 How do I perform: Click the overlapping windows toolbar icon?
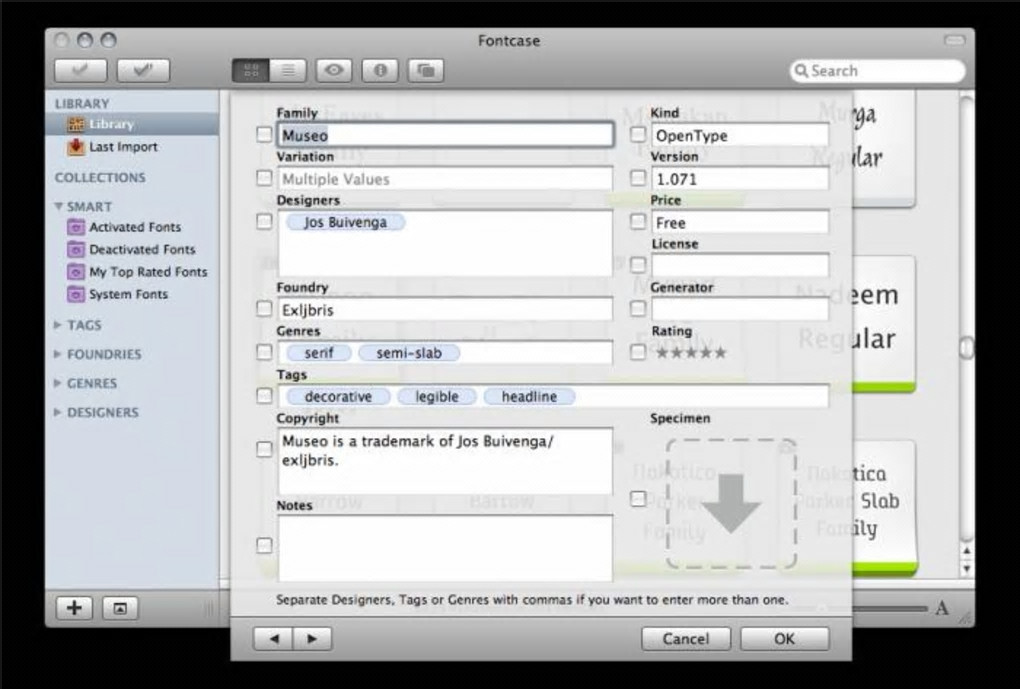(x=426, y=70)
